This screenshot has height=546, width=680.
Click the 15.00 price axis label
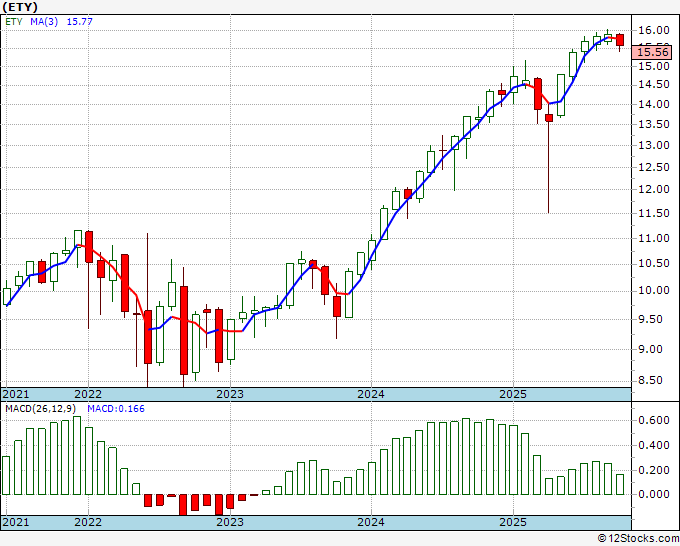pos(654,66)
